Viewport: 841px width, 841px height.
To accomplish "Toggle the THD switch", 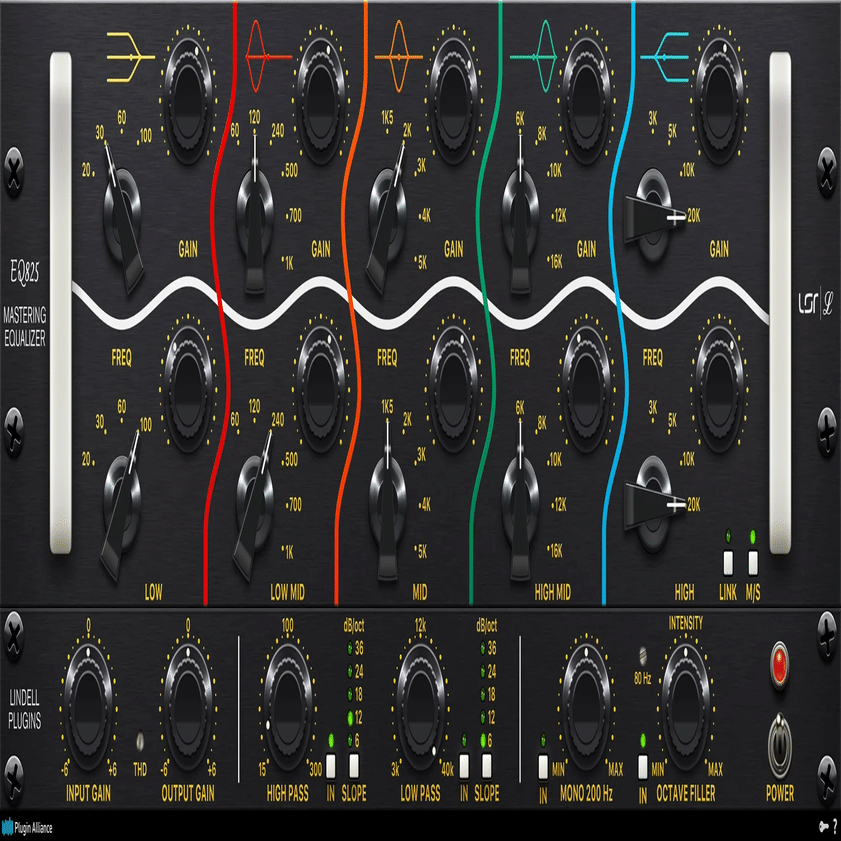I will point(140,741).
